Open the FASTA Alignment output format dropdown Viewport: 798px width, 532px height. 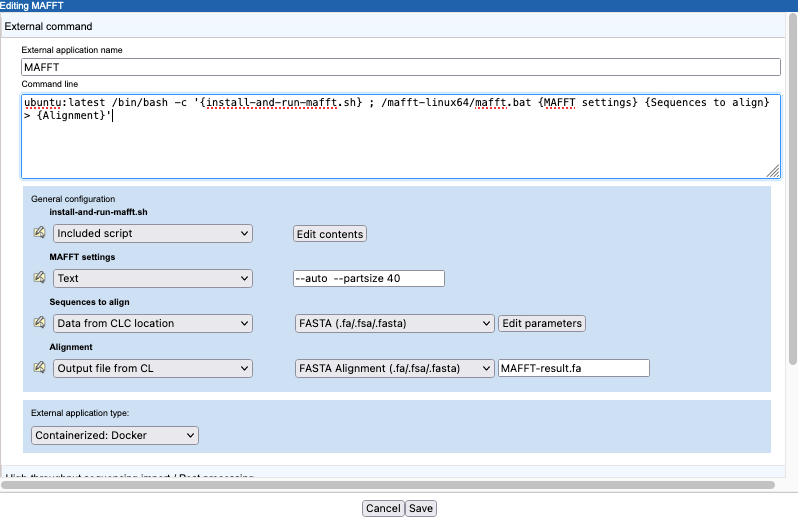(x=394, y=368)
